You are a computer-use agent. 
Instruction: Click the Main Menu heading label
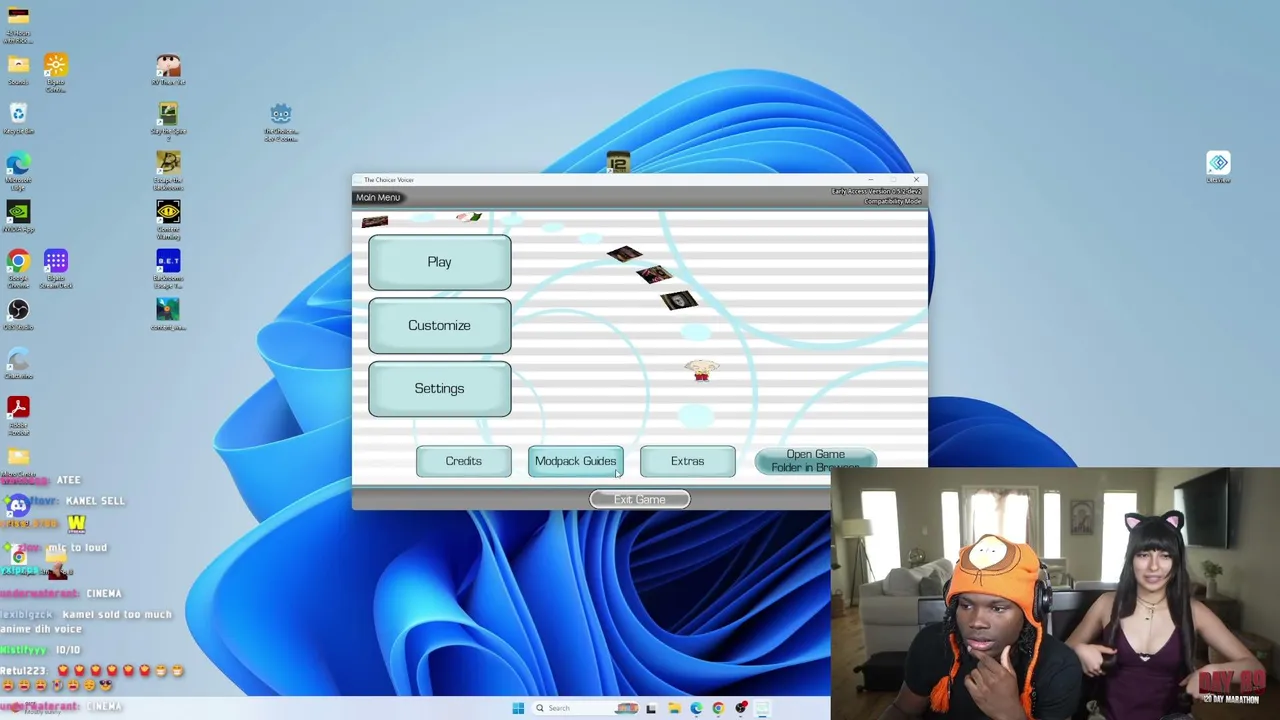pos(378,197)
